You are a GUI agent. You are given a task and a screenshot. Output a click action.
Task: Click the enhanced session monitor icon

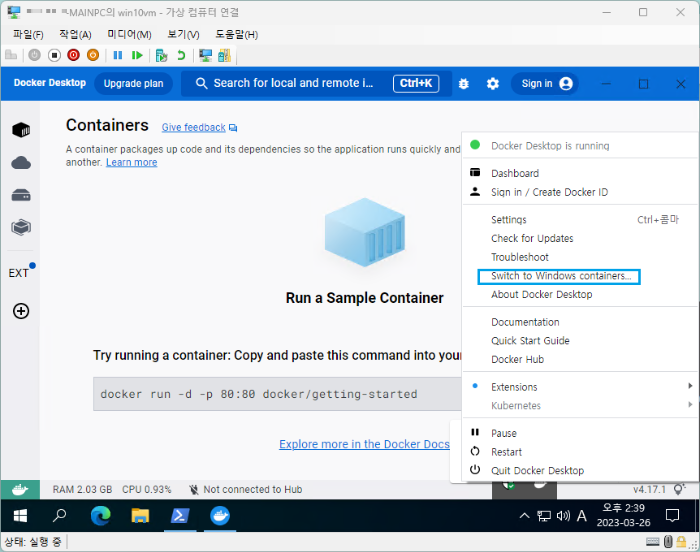point(205,55)
